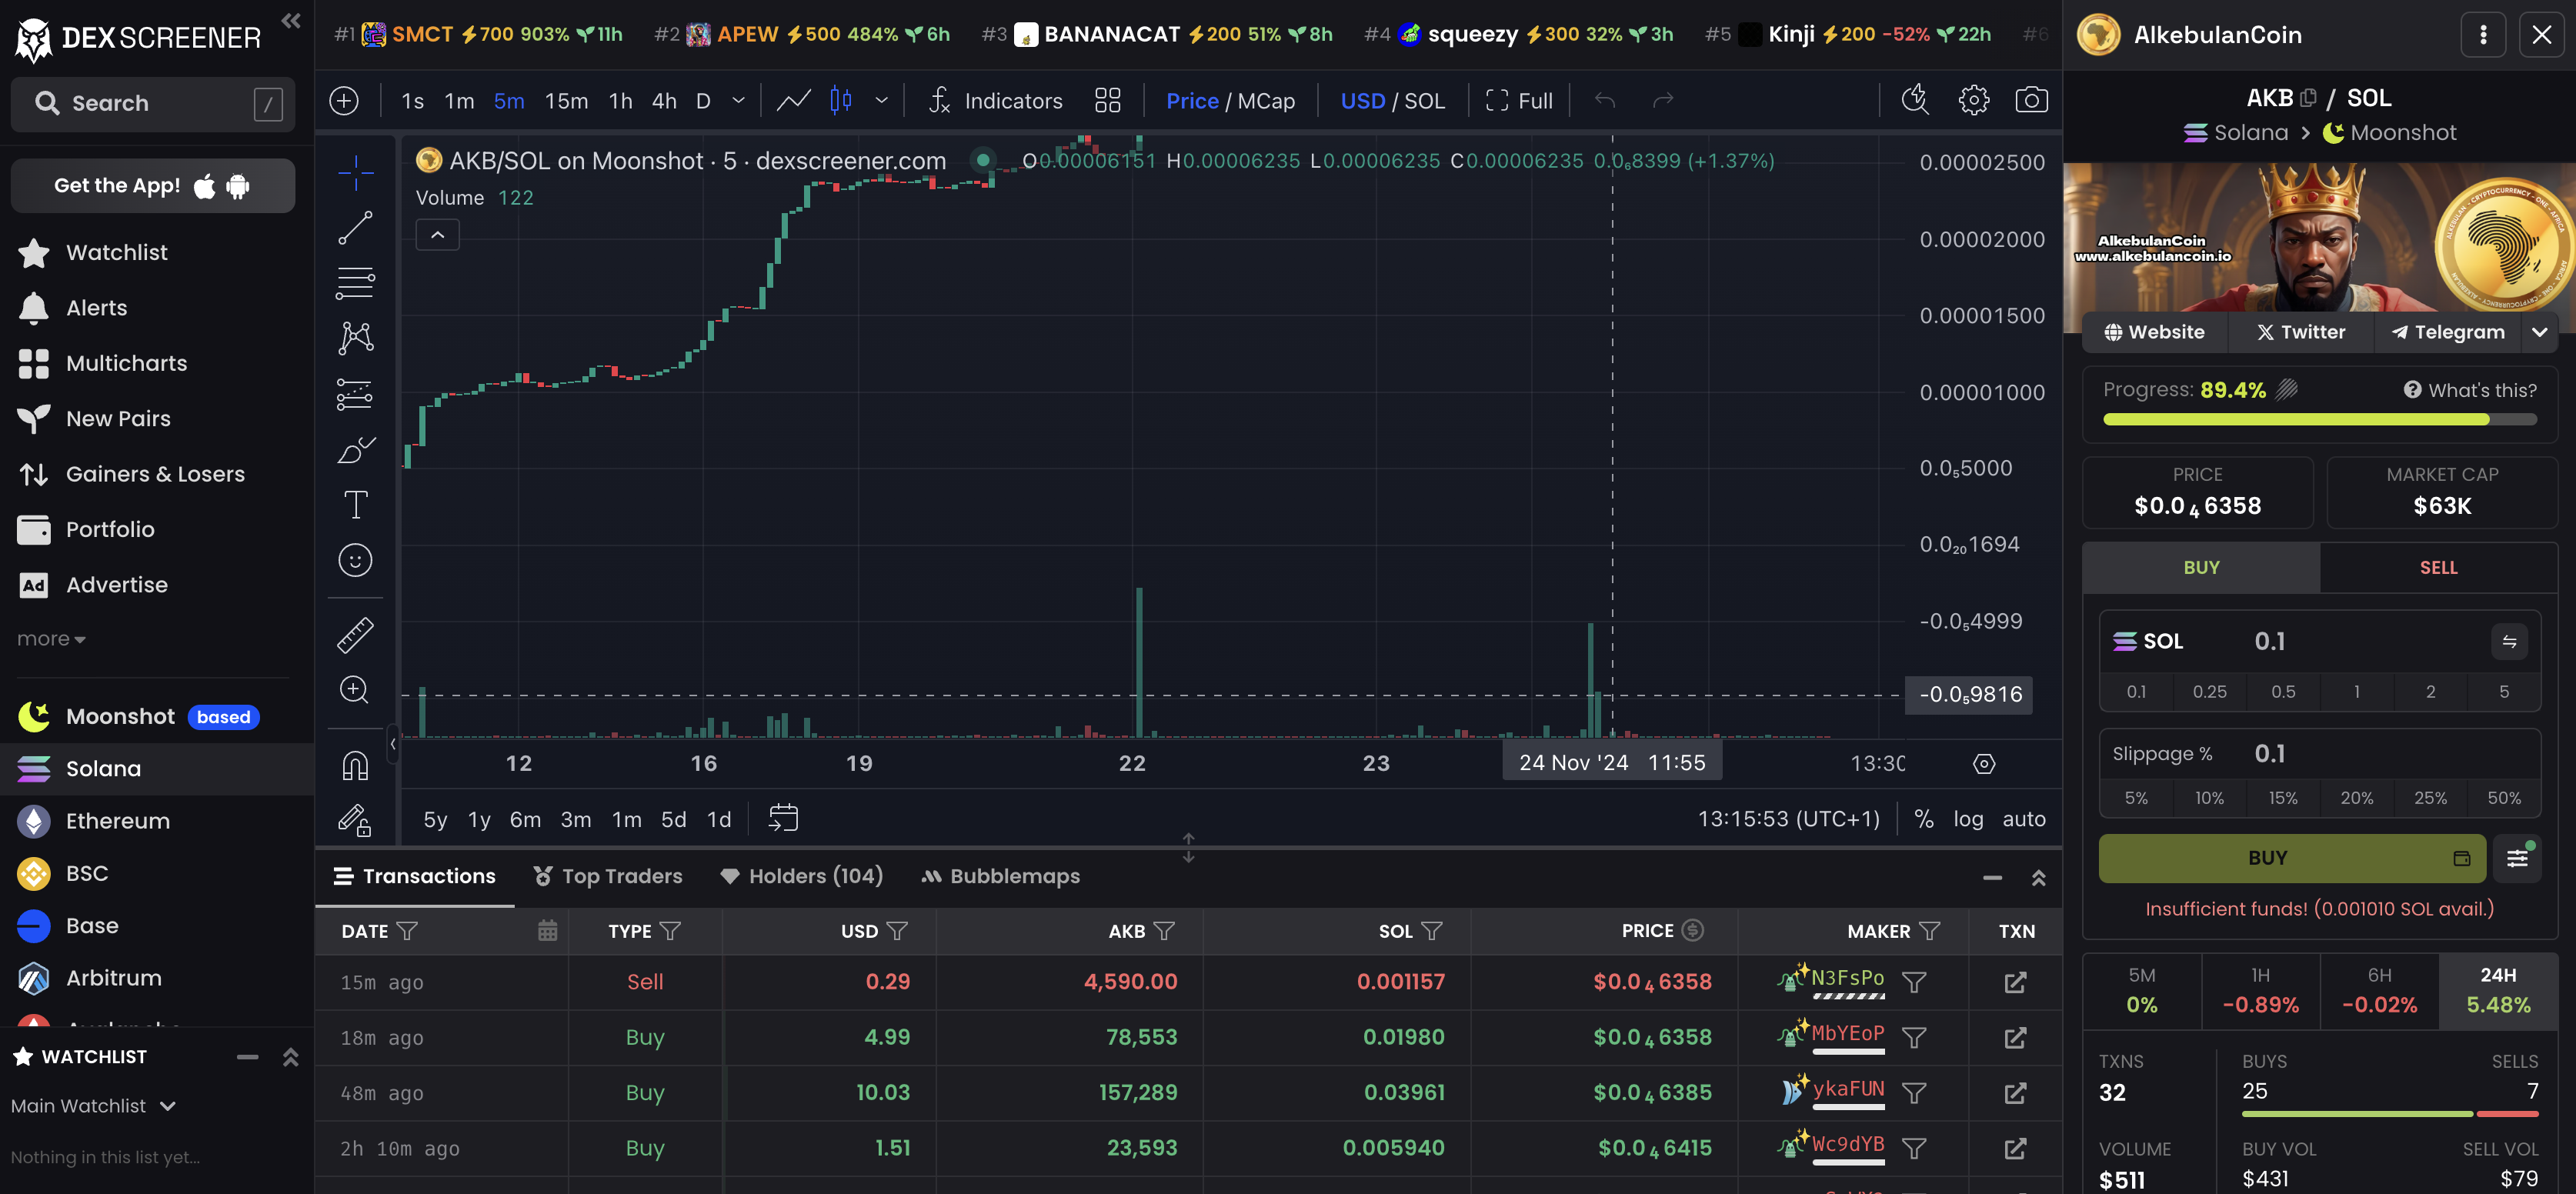Click the bonding progress bar
Viewport: 2576px width, 1194px height.
pyautogui.click(x=2319, y=420)
